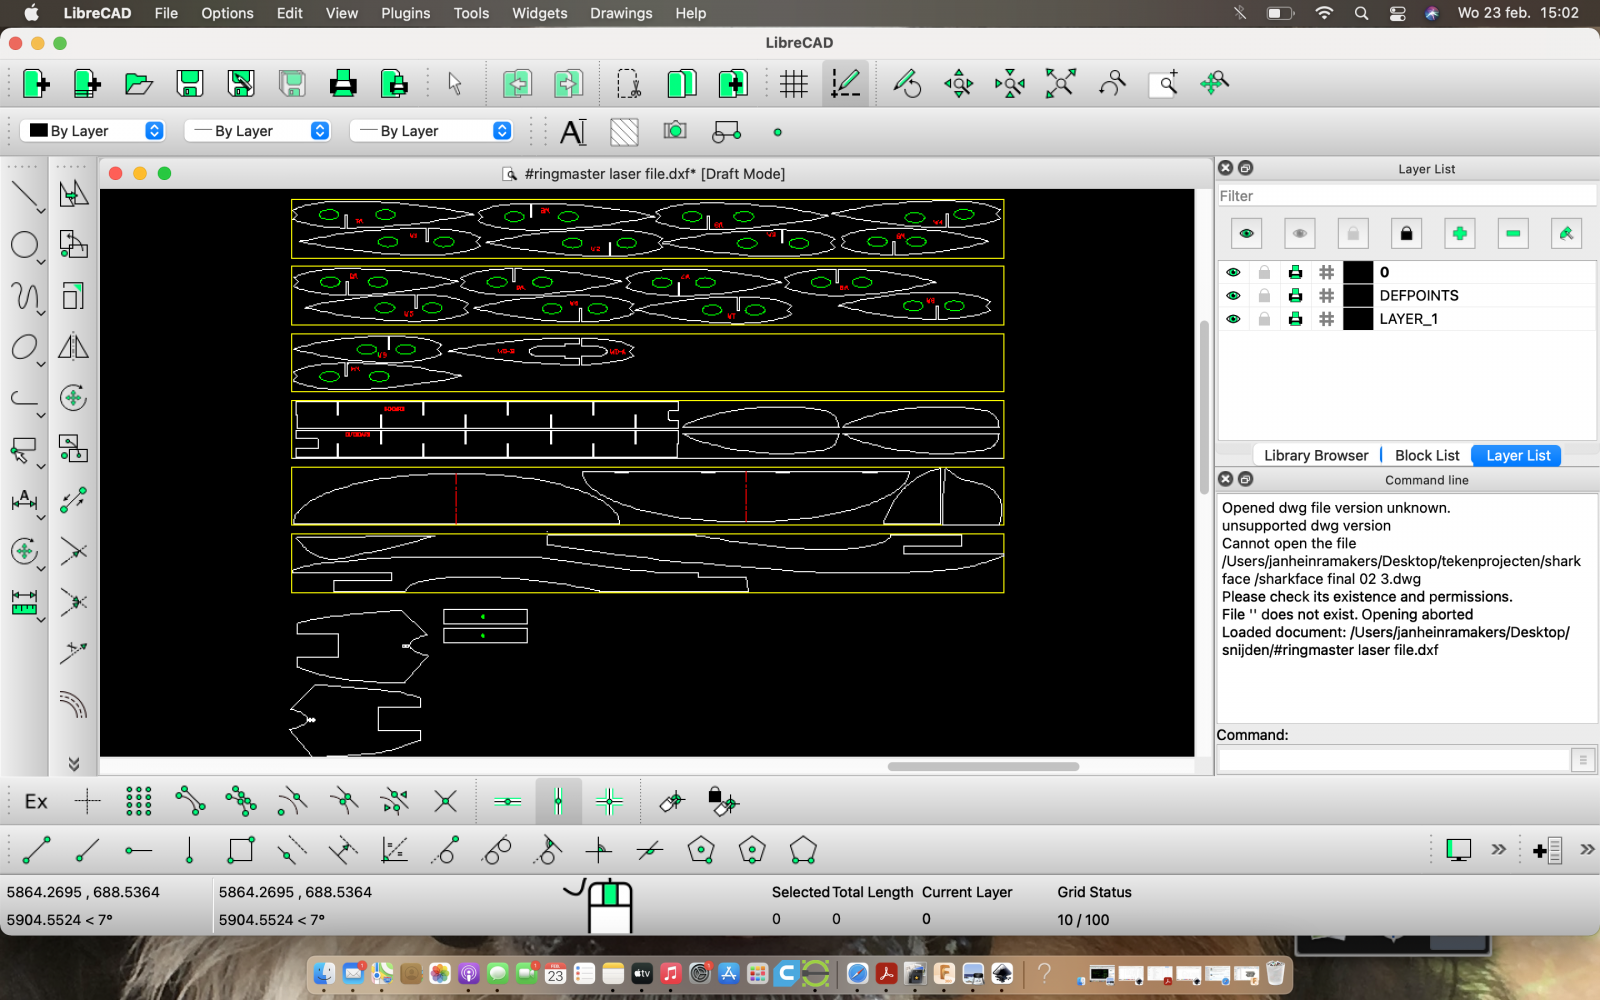Click the color swatch of layer 0
The image size is (1600, 1000).
pos(1358,272)
